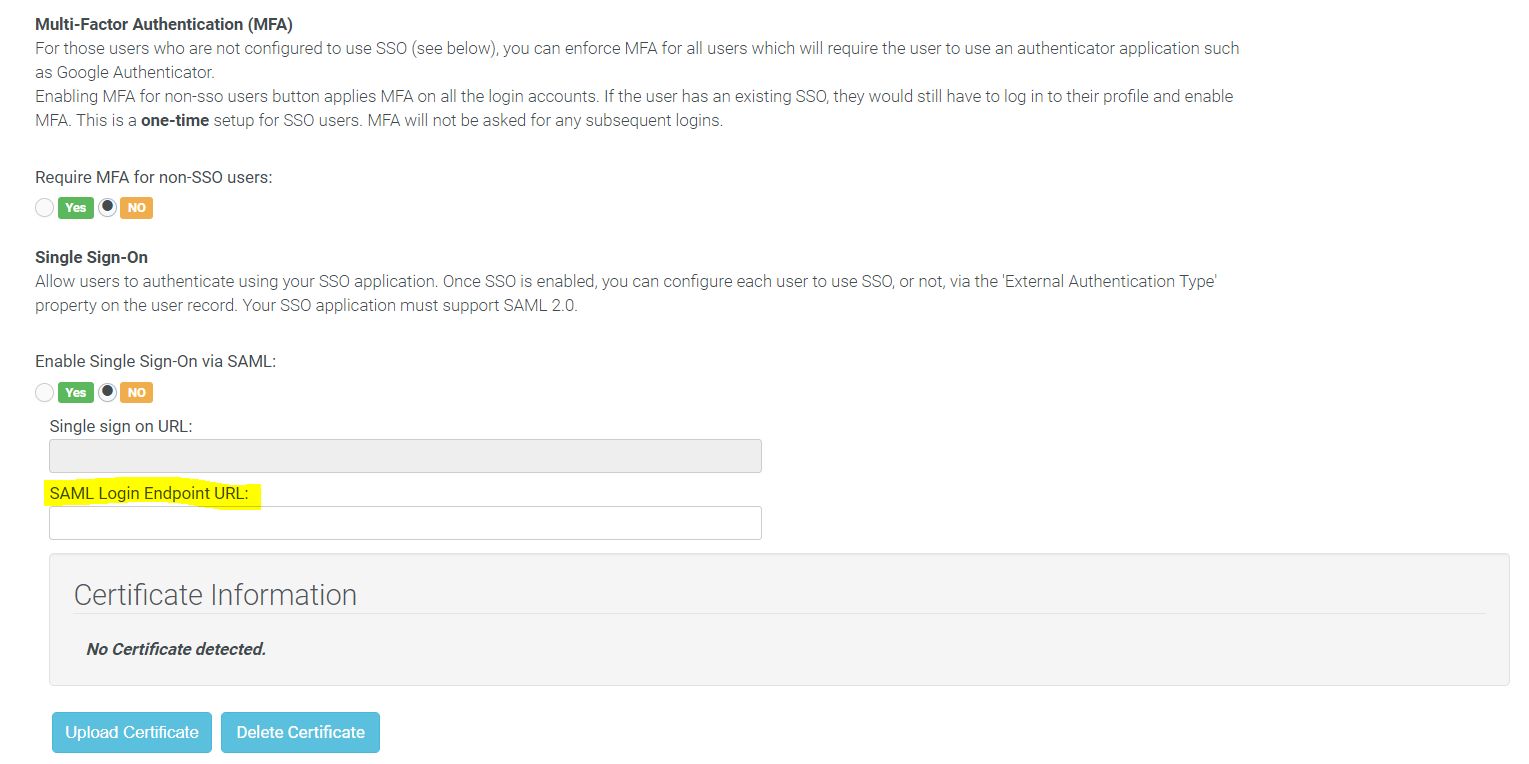Click green Yes badge under Enable SAML

coord(75,392)
